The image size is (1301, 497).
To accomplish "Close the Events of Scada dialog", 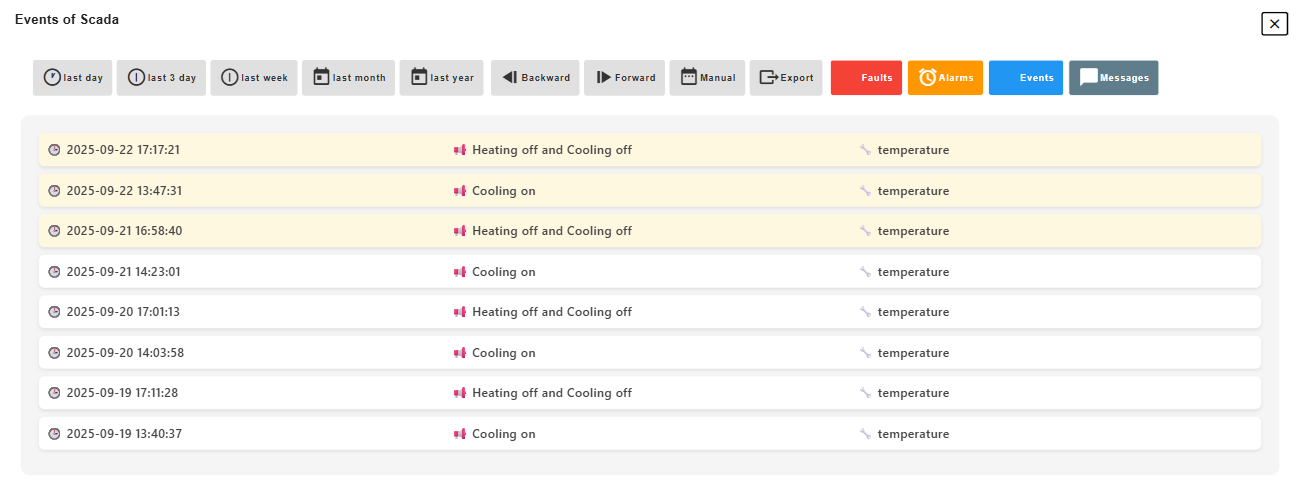I will [x=1274, y=24].
